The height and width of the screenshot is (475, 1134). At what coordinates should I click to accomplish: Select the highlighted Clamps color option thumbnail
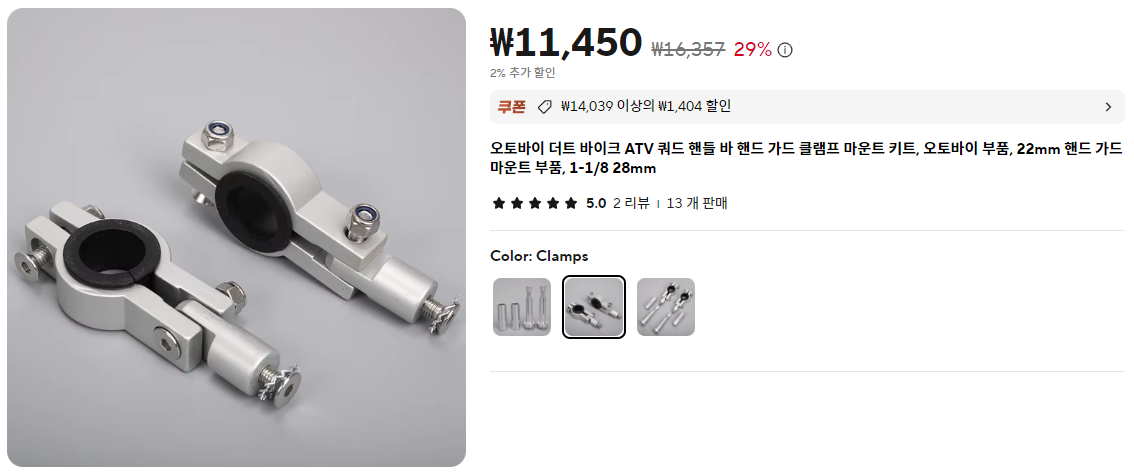tap(594, 307)
